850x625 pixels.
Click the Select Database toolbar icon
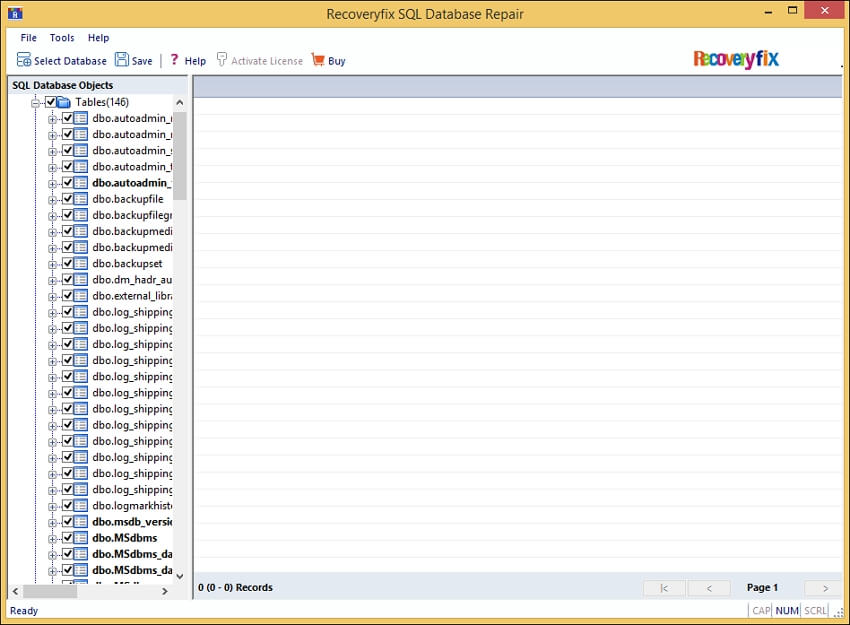tap(24, 60)
